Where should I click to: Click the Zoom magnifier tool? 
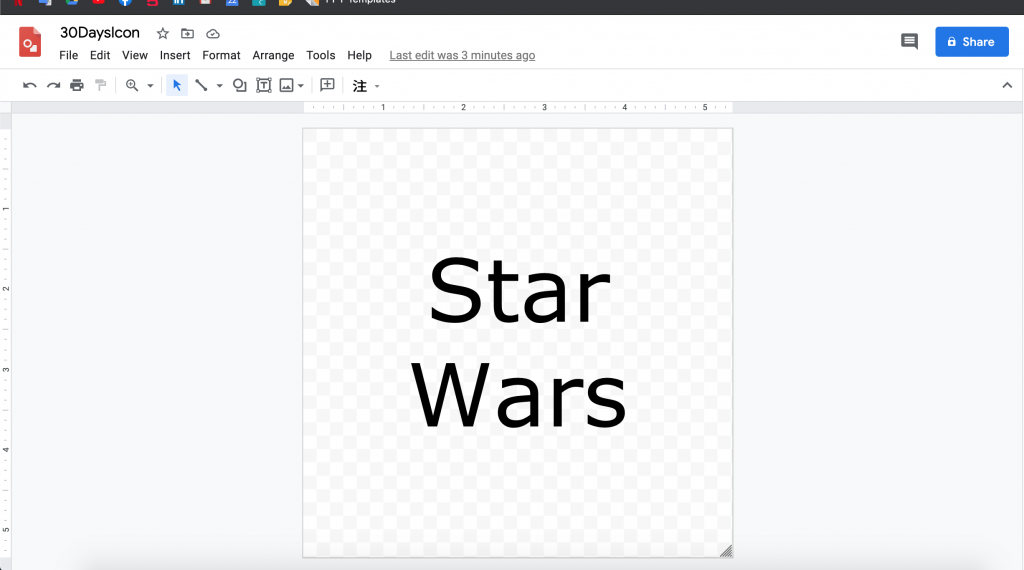(x=132, y=86)
